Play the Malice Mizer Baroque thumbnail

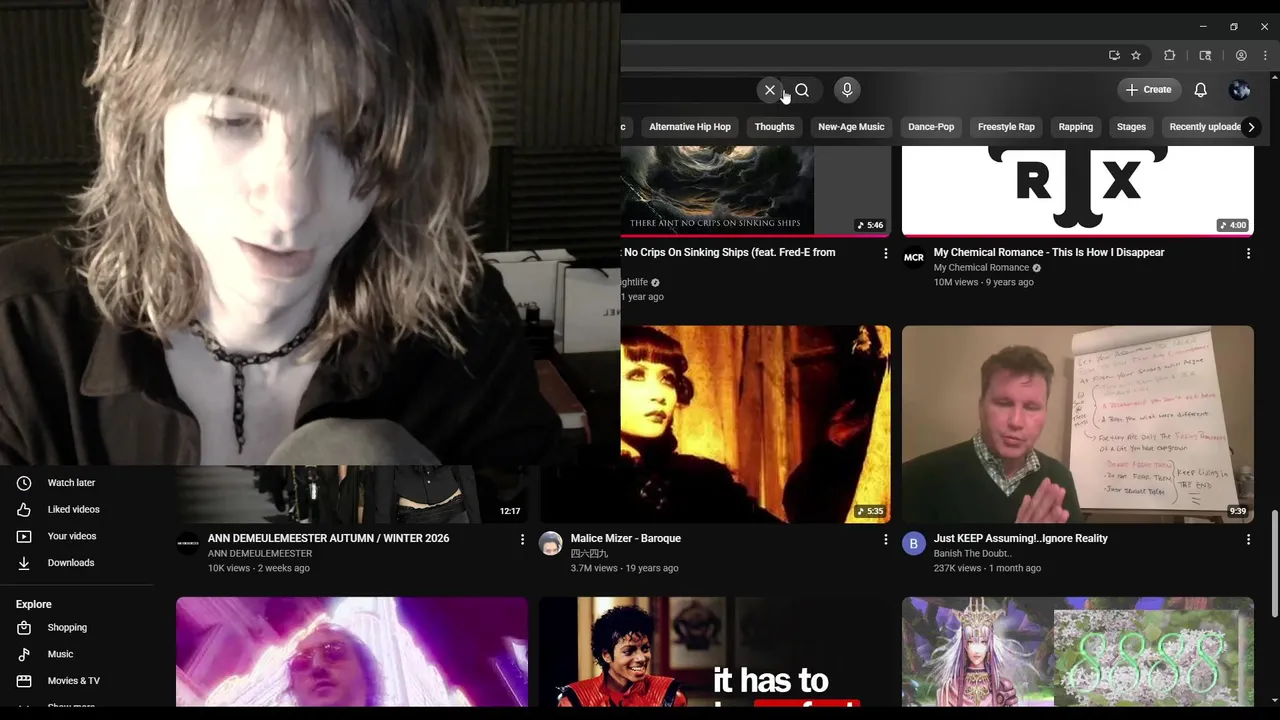tap(755, 424)
